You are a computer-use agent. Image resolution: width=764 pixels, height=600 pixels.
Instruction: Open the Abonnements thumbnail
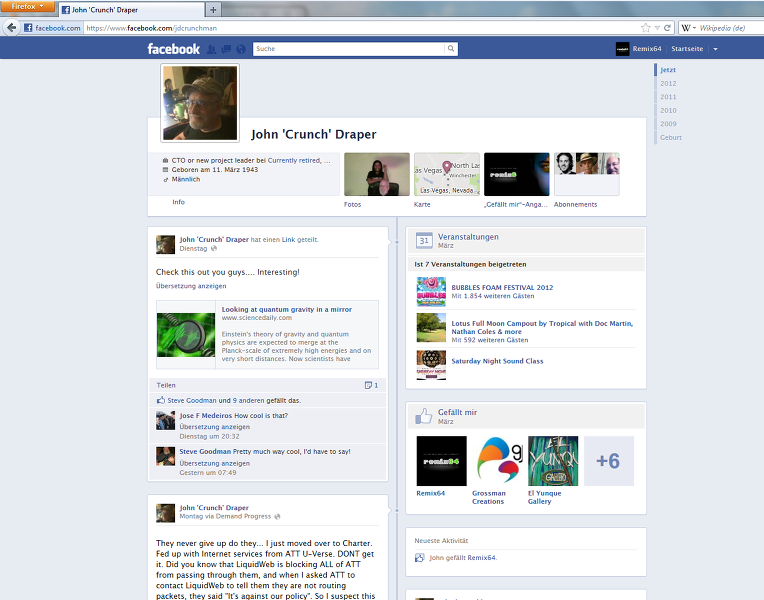tap(587, 174)
